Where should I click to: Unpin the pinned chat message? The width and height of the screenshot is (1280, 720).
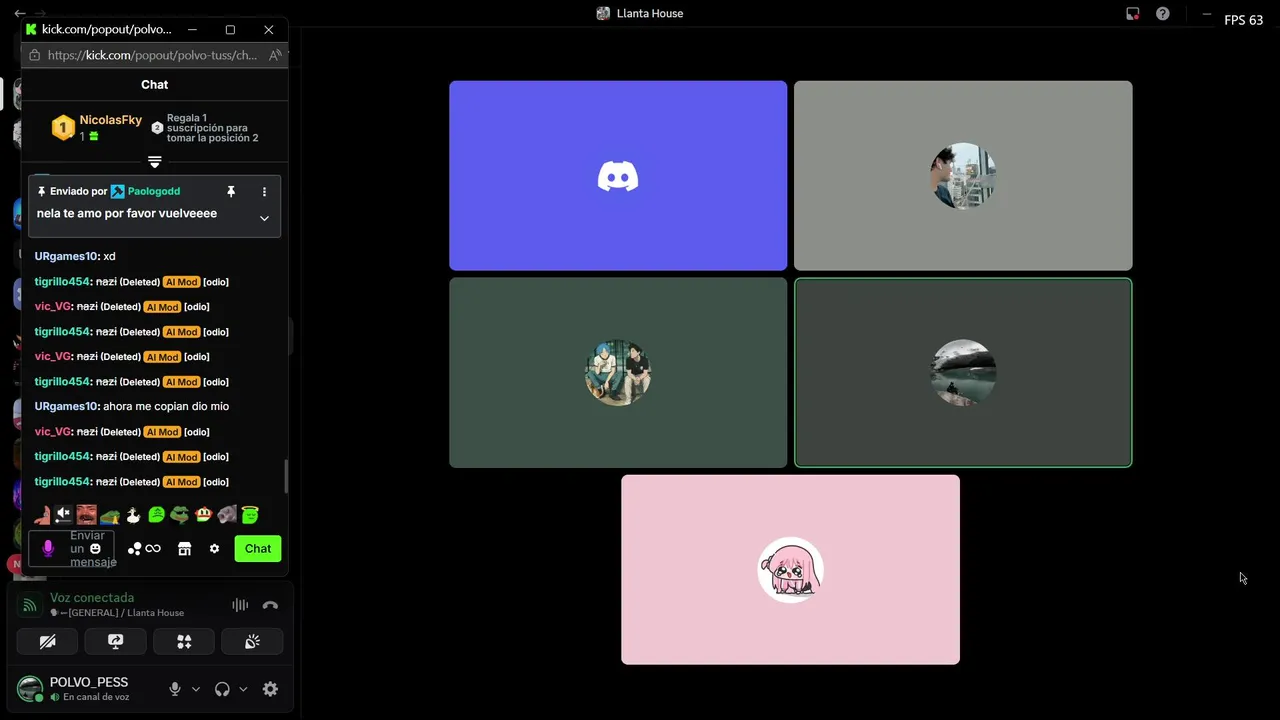(231, 191)
